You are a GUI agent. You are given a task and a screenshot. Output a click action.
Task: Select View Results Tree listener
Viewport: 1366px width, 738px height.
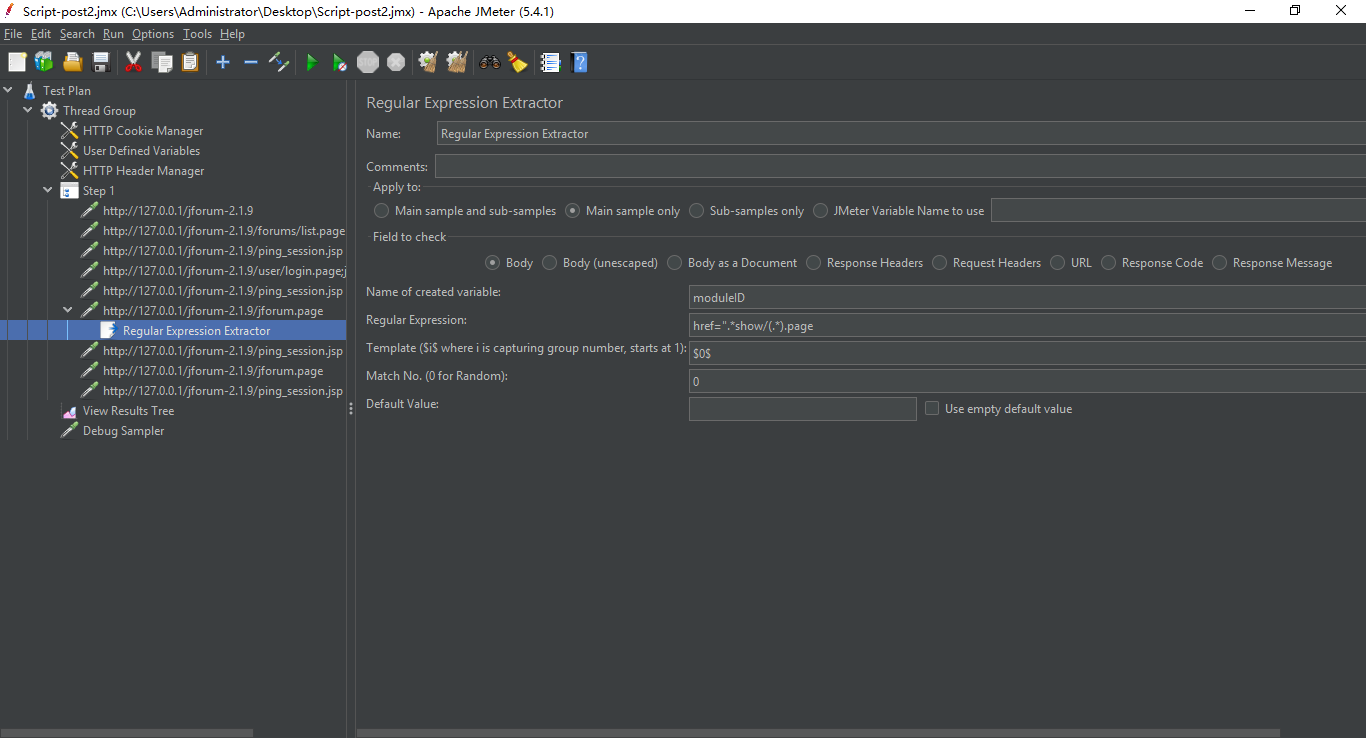pos(128,411)
